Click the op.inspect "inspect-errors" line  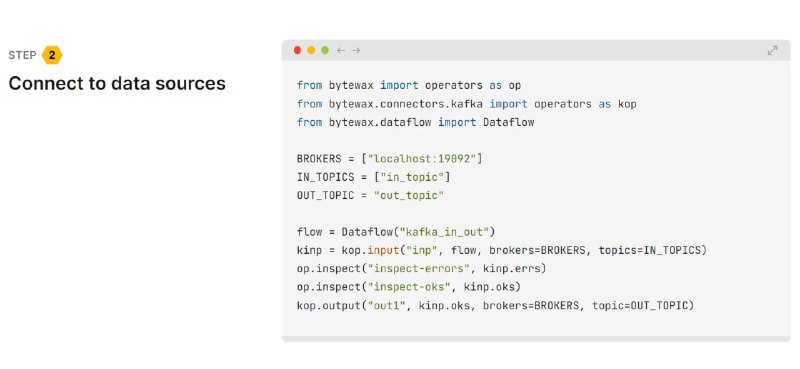pos(421,269)
